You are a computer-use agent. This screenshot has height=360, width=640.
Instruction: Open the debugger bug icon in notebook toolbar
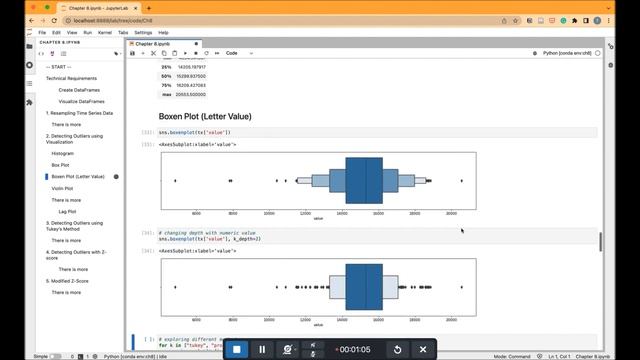click(x=535, y=53)
